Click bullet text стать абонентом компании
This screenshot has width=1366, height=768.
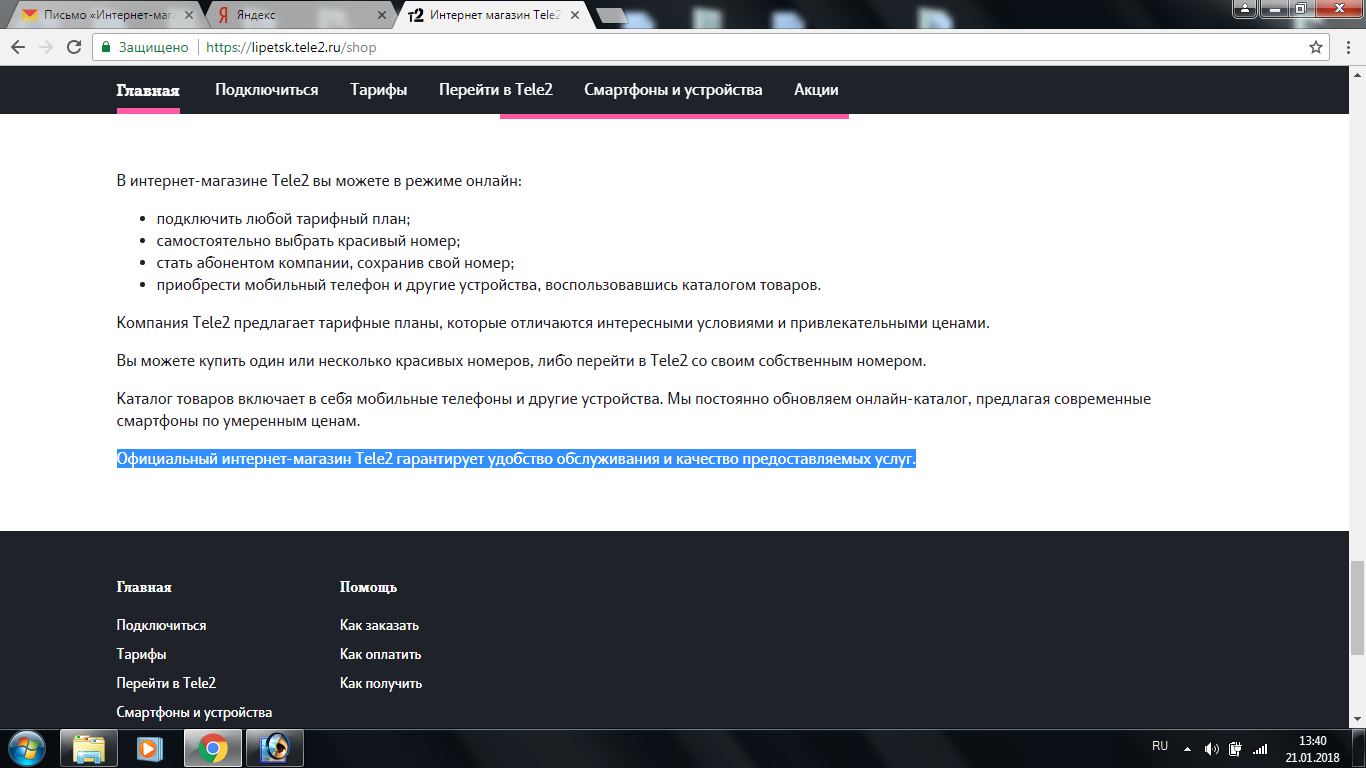335,263
